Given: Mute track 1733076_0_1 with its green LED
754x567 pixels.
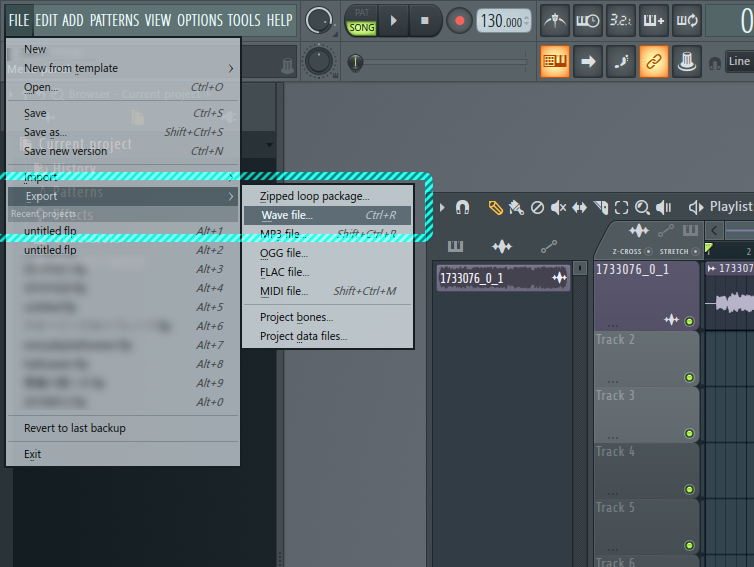Looking at the screenshot, I should (689, 321).
